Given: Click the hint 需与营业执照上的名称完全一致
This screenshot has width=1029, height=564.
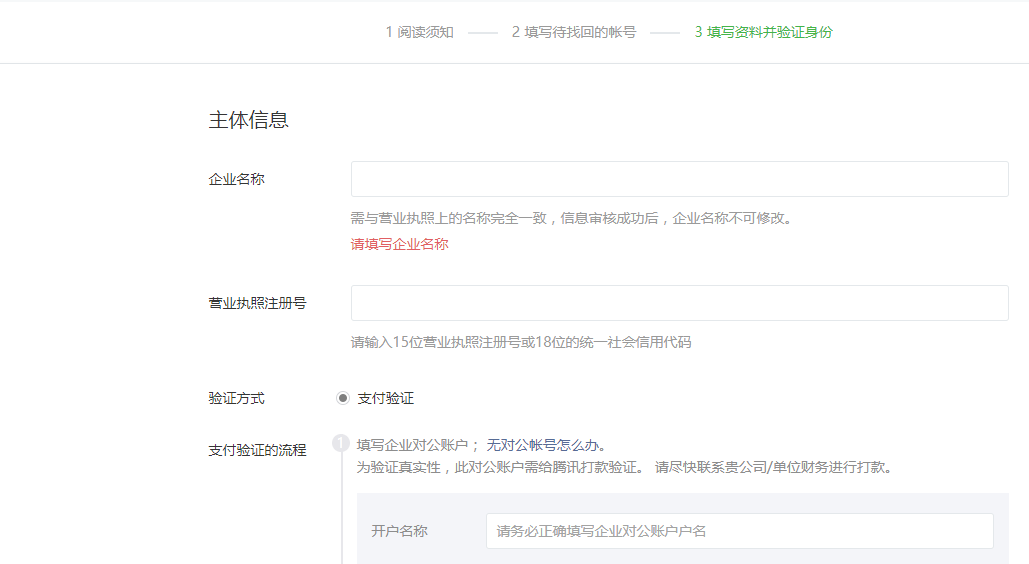Looking at the screenshot, I should click(571, 218).
